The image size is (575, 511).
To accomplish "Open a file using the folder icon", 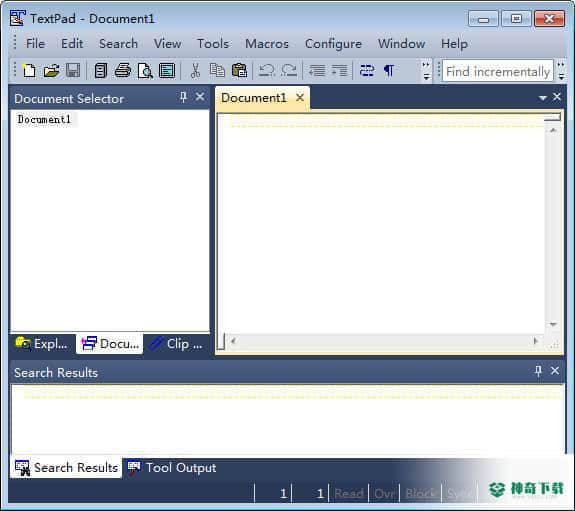I will (51, 70).
